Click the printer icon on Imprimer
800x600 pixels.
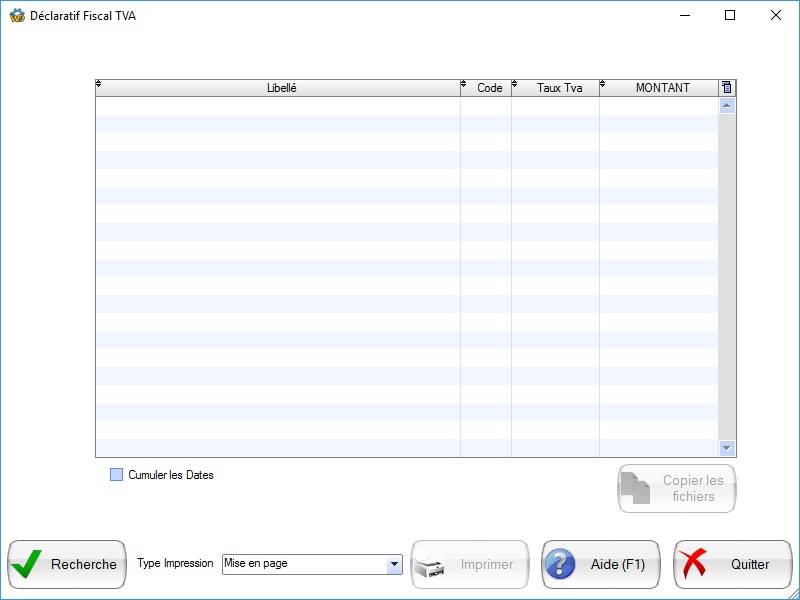[431, 566]
